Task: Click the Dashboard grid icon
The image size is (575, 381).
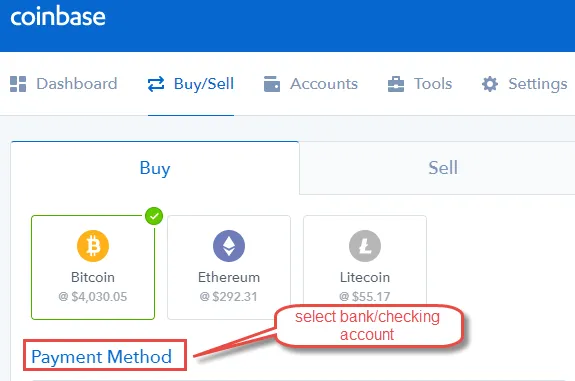Action: 18,84
